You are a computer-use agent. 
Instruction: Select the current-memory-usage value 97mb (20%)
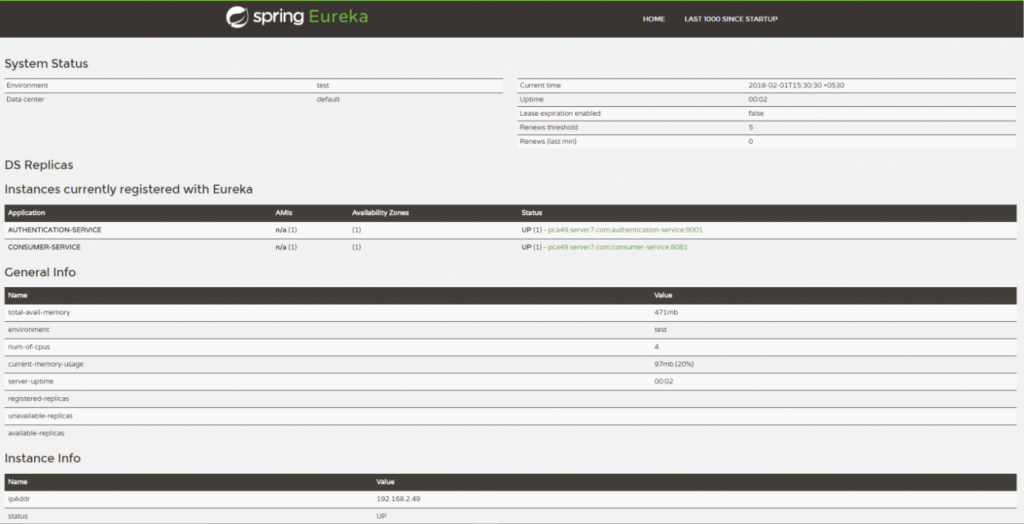click(673, 364)
